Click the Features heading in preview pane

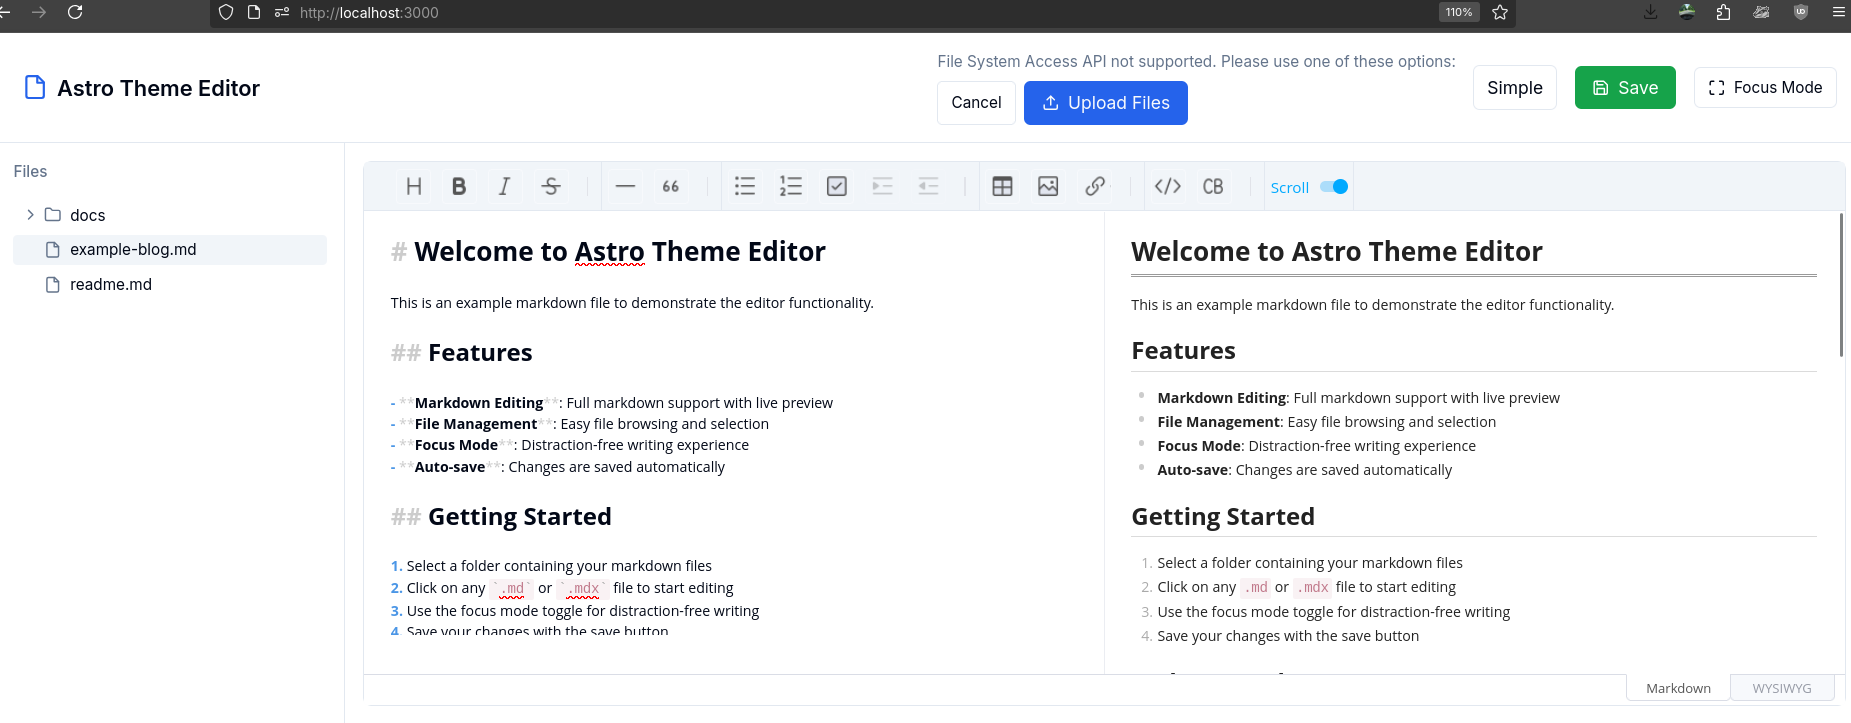1183,351
